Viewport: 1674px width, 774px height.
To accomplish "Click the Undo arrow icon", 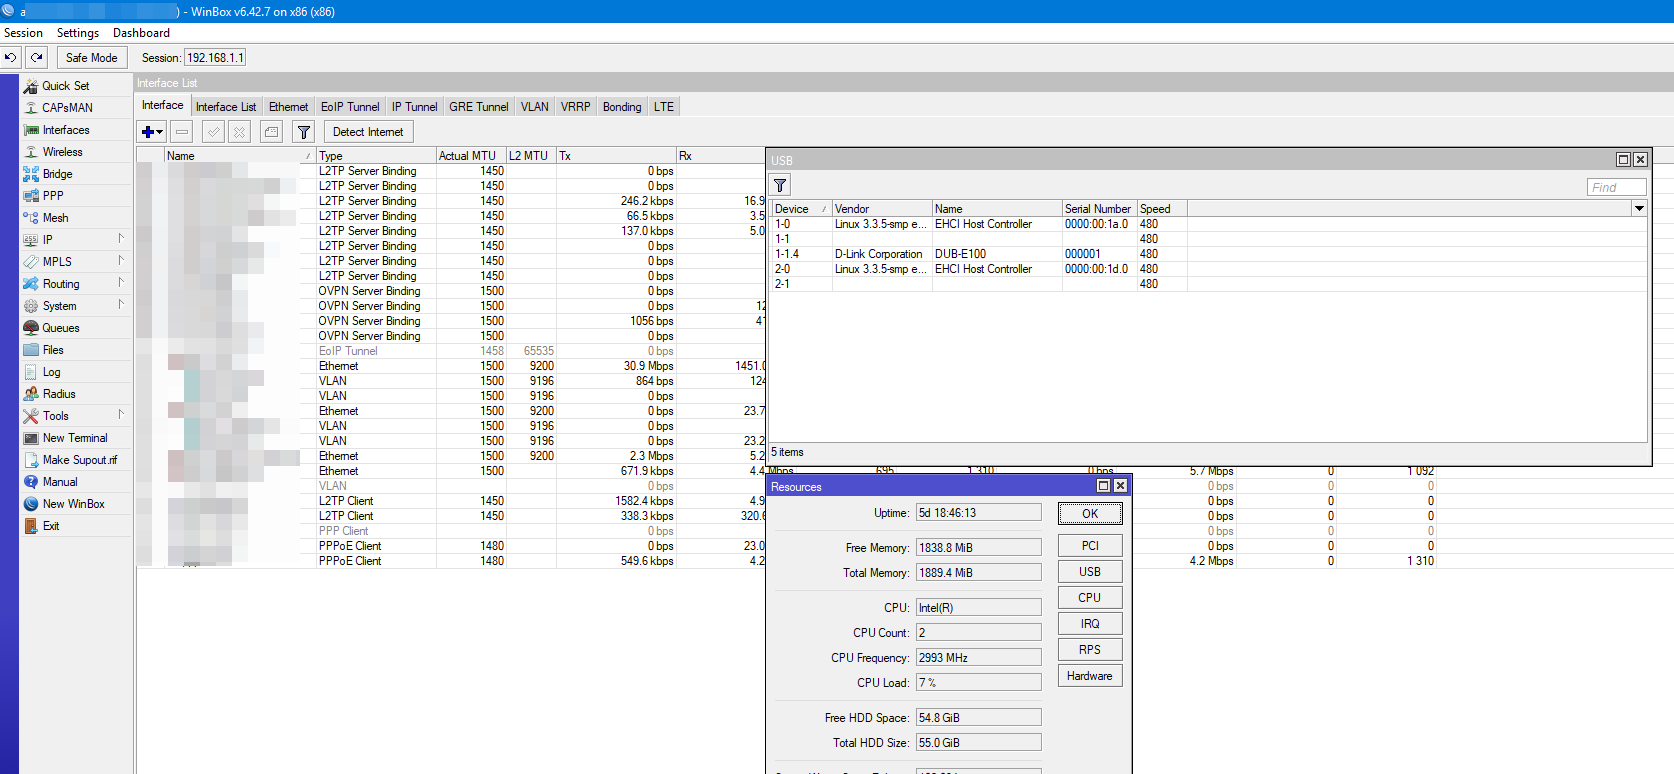I will (x=11, y=58).
